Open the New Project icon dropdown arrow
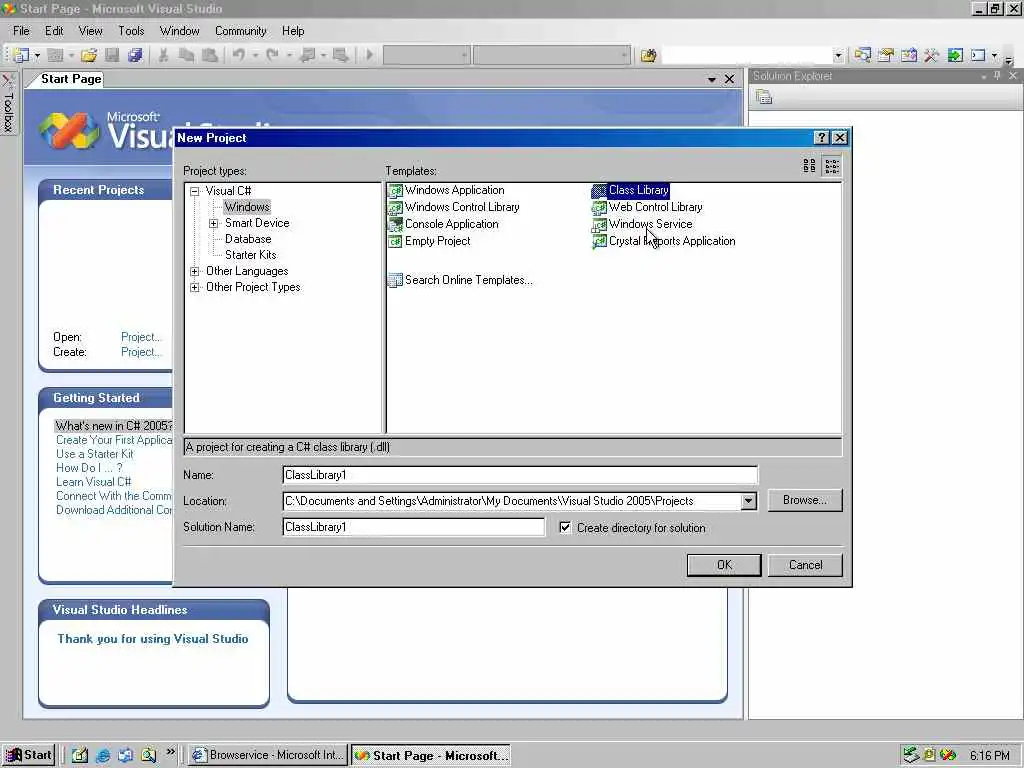1024x768 pixels. click(x=37, y=56)
